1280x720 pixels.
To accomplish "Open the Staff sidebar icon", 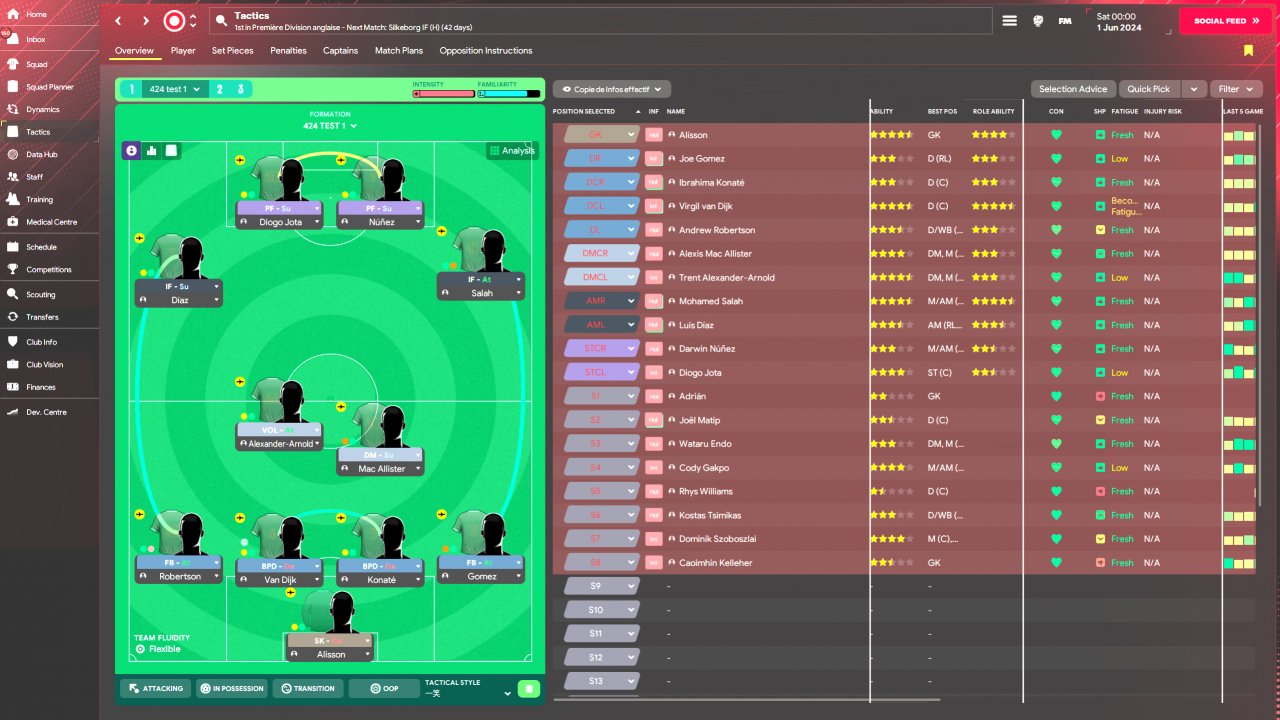I will tap(13, 177).
